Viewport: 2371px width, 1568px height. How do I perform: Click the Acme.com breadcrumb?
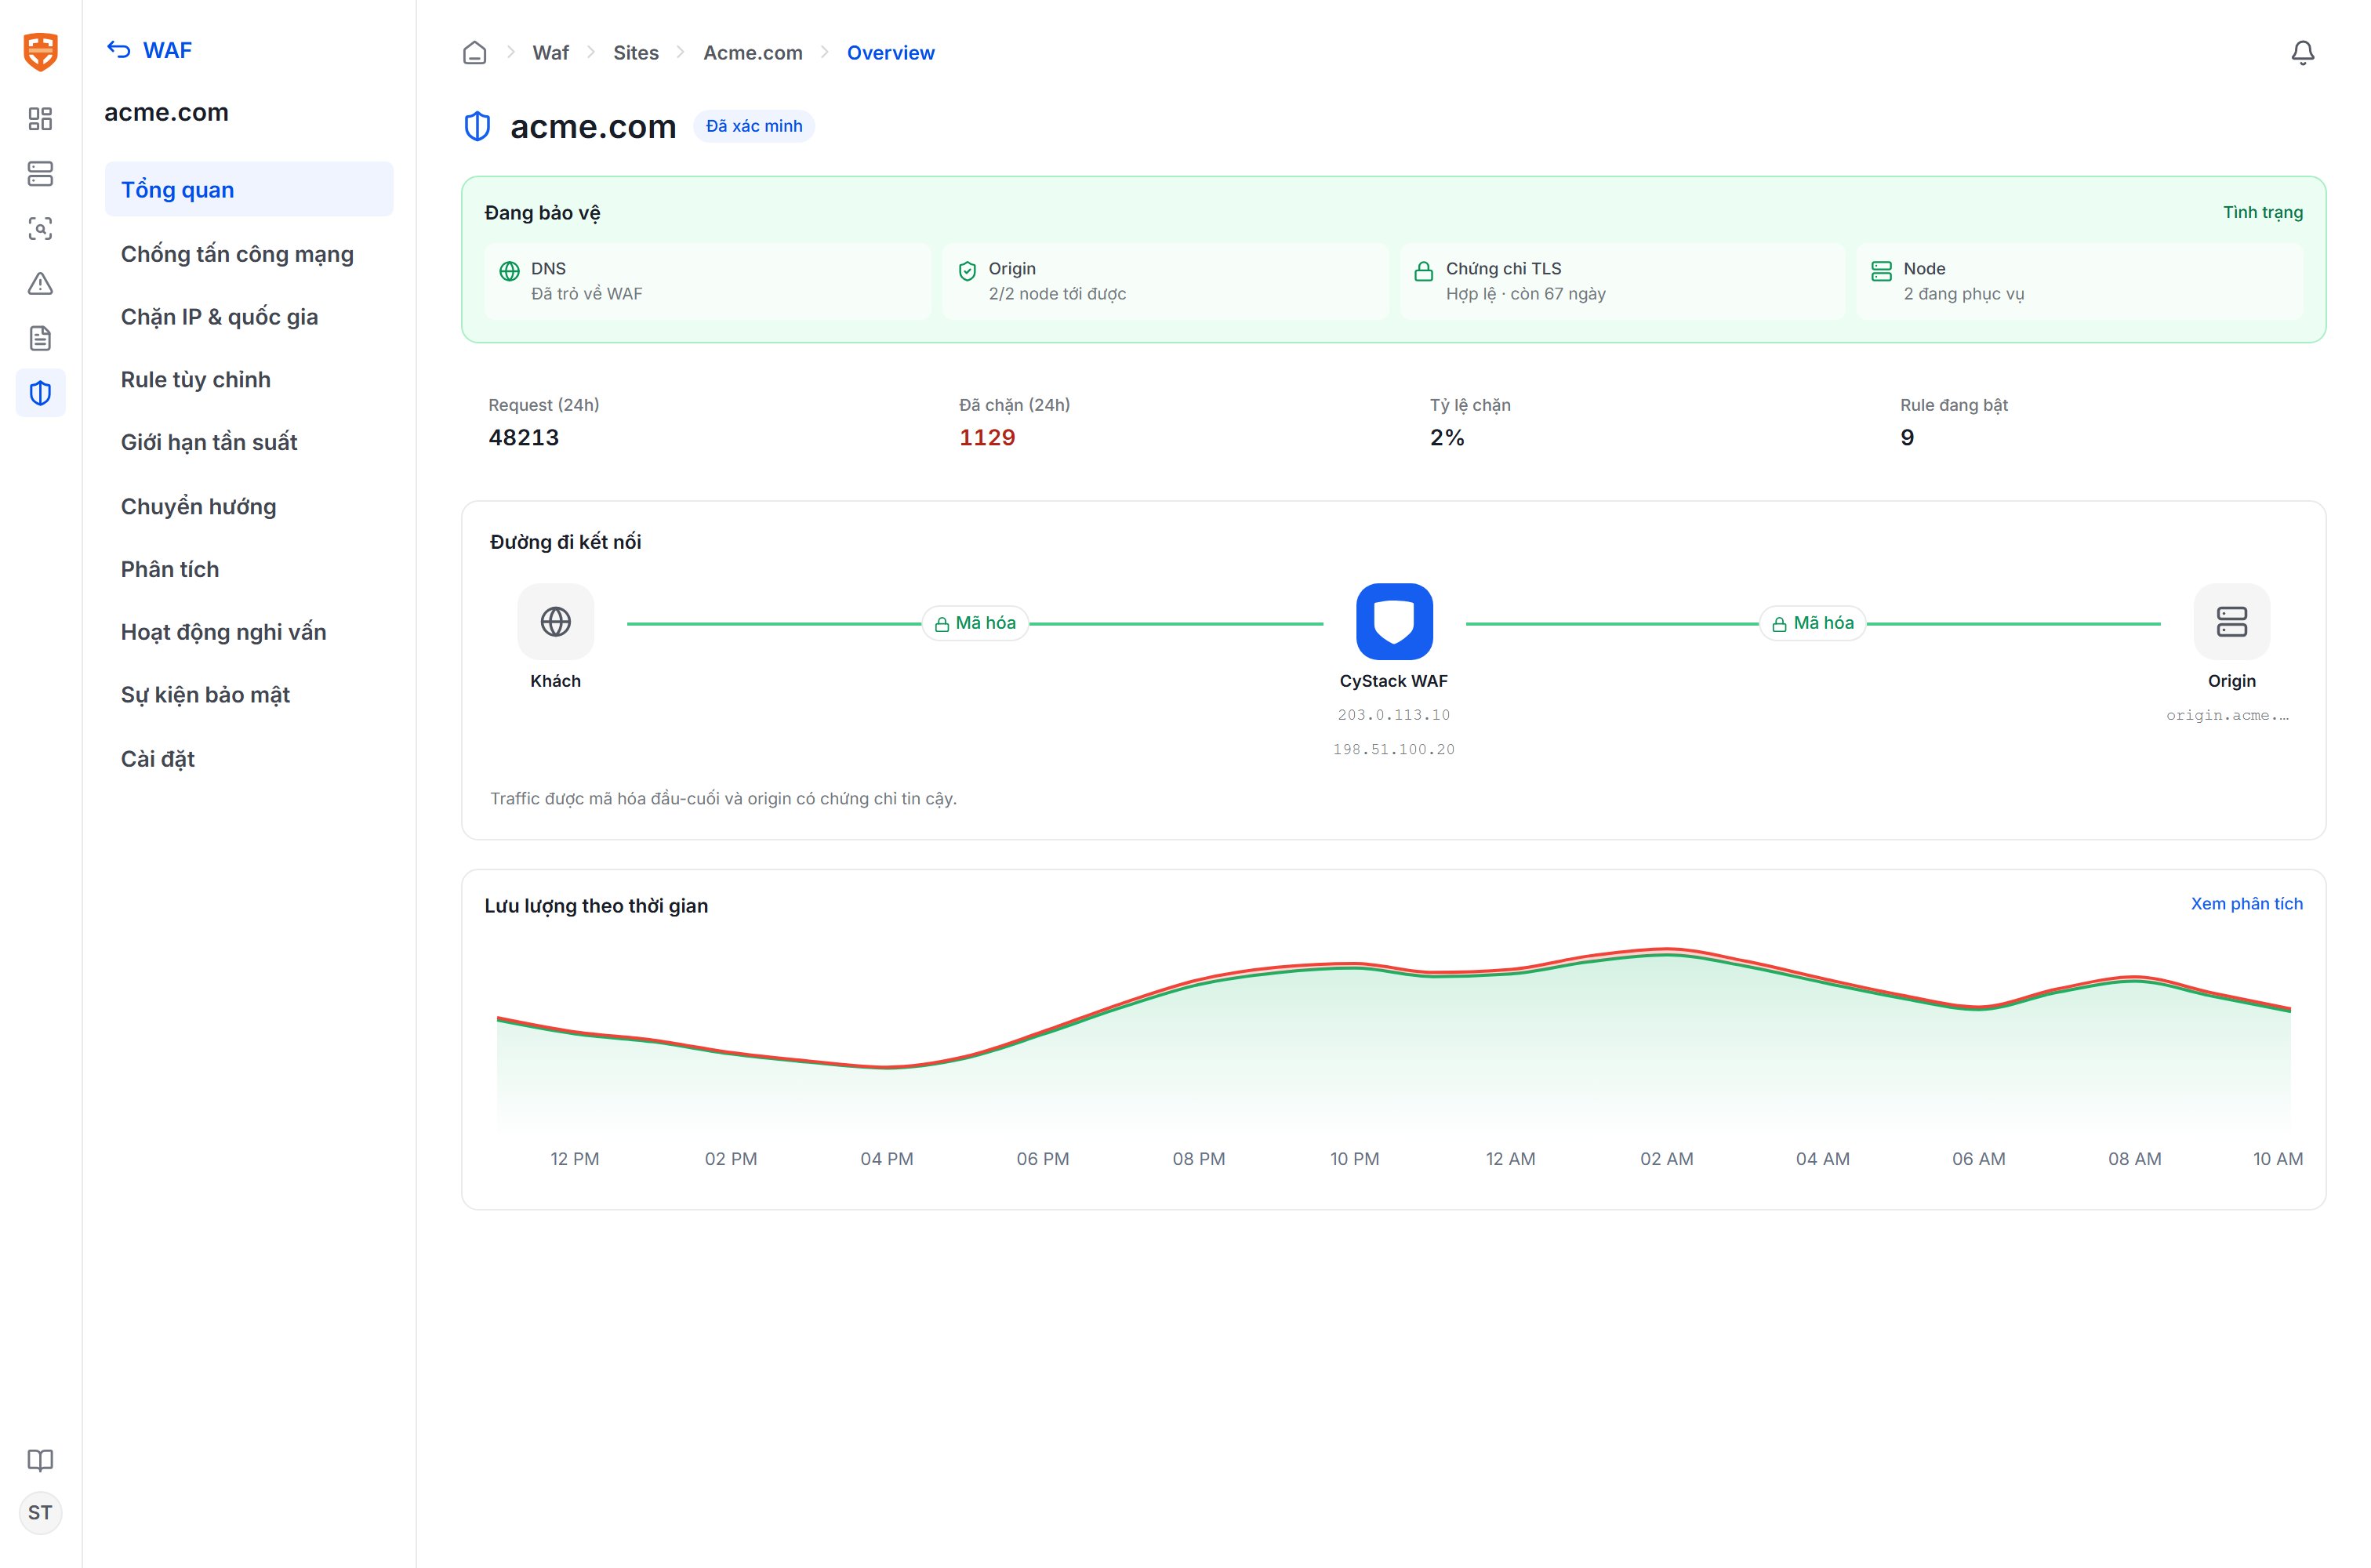753,53
